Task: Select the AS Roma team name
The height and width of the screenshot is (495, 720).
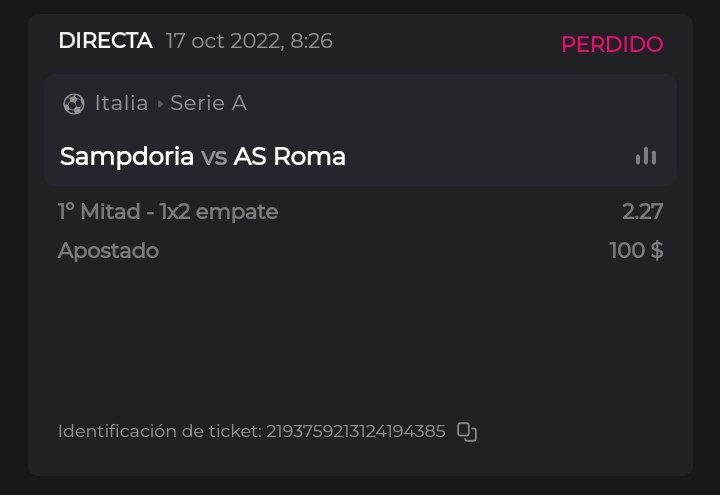Action: 289,157
